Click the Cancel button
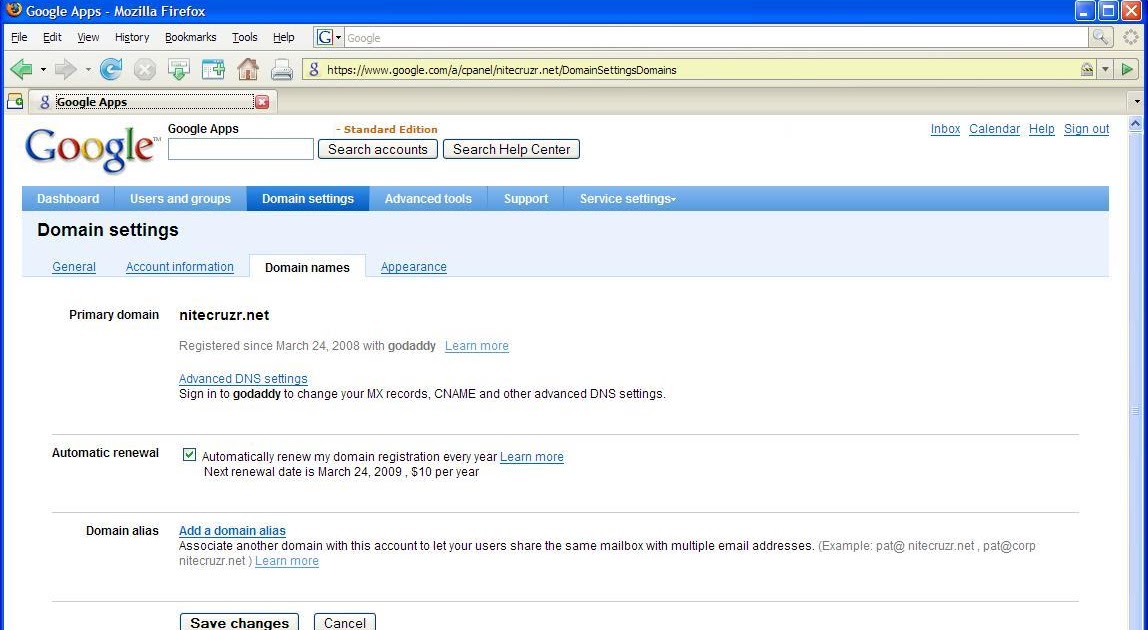 pos(345,622)
